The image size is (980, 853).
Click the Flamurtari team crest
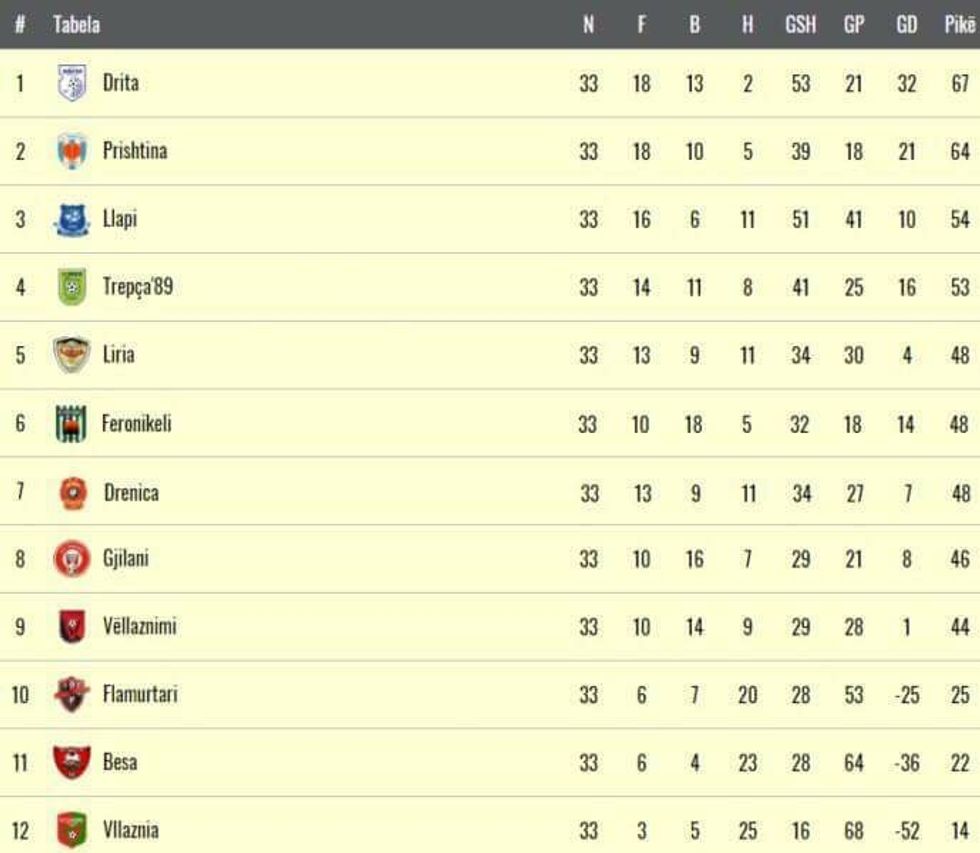pyautogui.click(x=71, y=694)
